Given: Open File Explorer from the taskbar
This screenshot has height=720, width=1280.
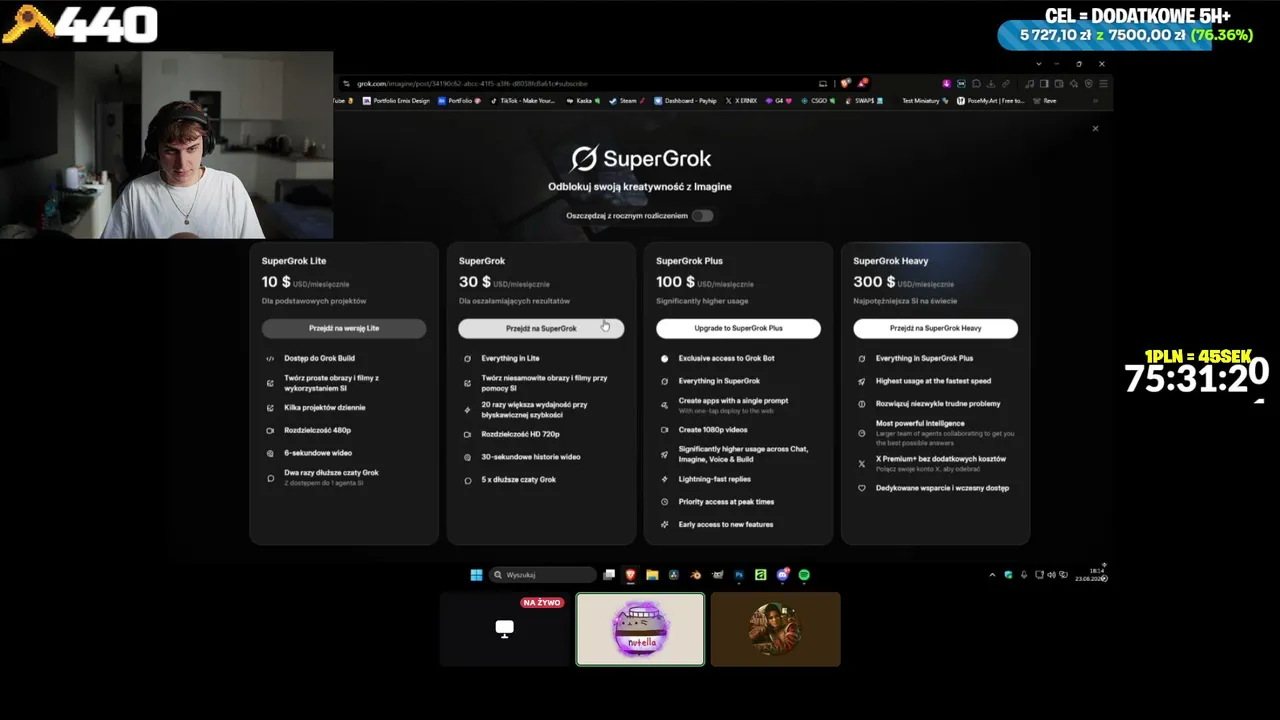Looking at the screenshot, I should tap(652, 575).
